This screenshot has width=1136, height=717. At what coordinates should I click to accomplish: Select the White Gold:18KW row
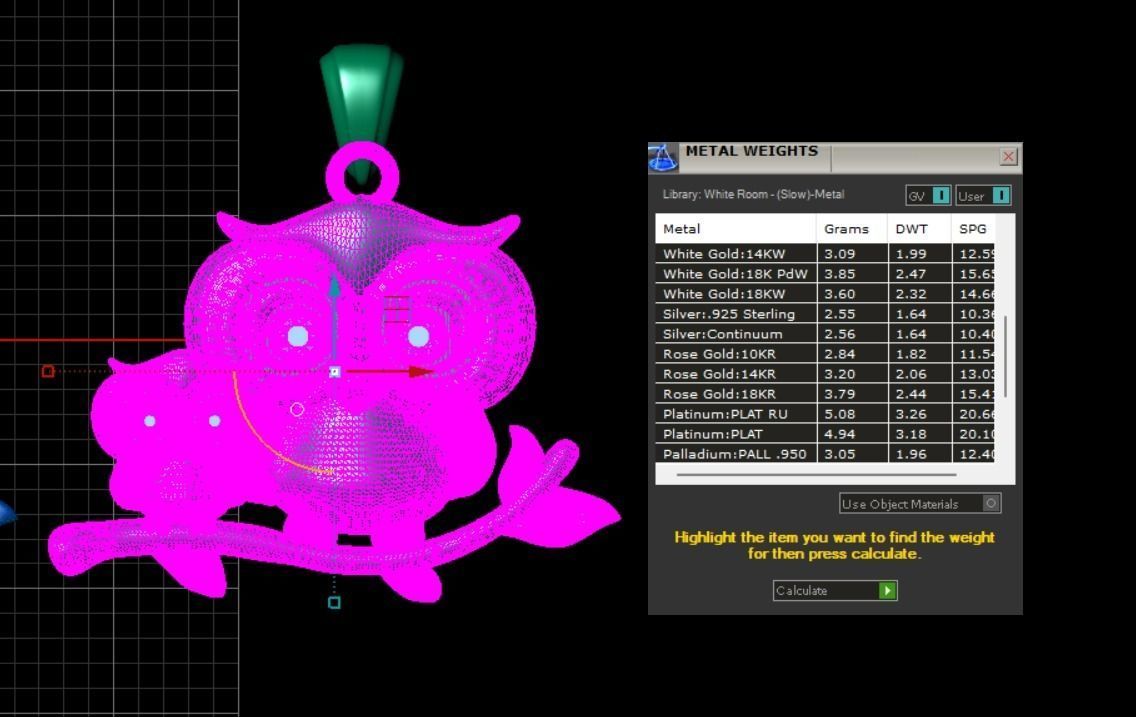[x=824, y=294]
